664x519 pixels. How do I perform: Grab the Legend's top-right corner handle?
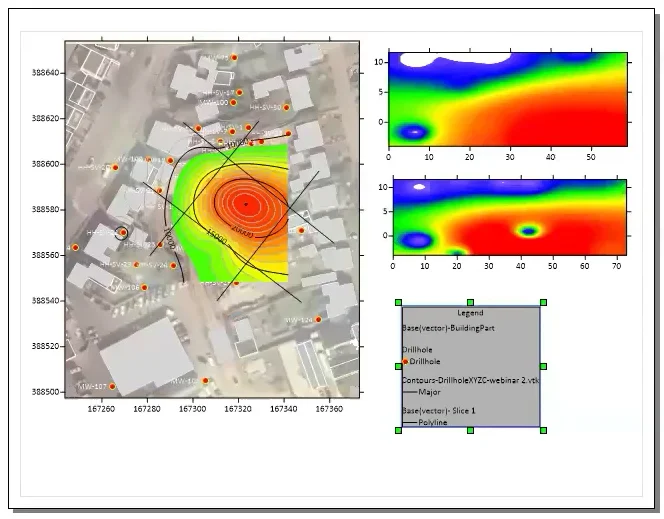tap(543, 302)
